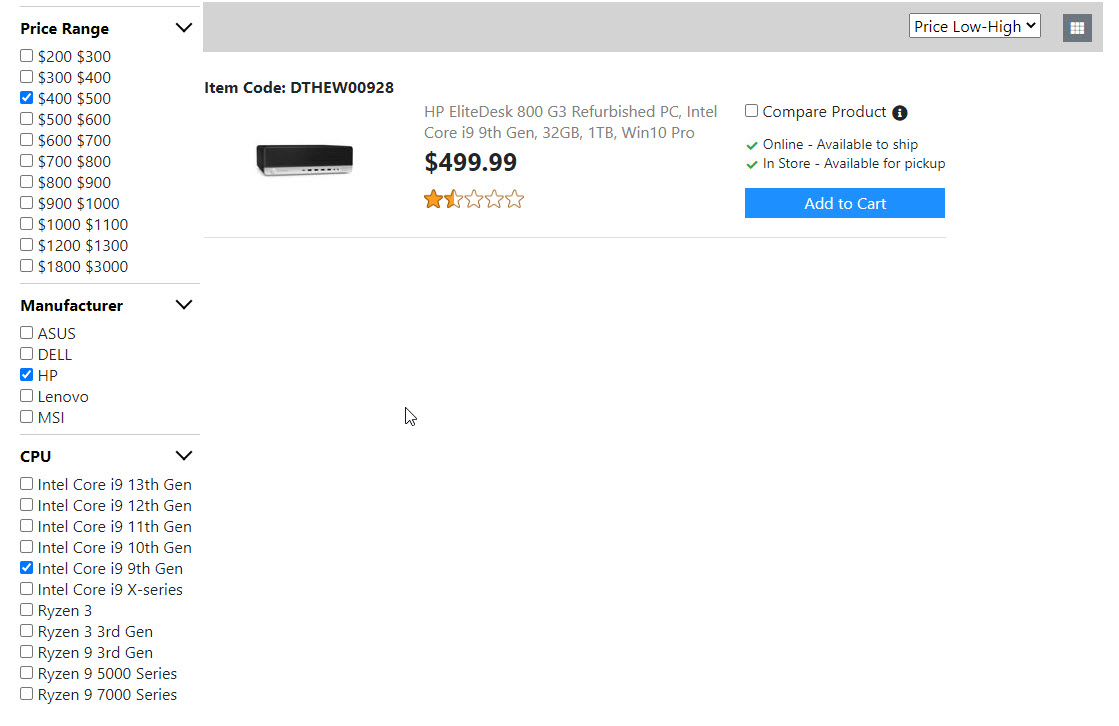Check the $1800 $3000 price range
This screenshot has width=1119, height=726.
(x=27, y=266)
